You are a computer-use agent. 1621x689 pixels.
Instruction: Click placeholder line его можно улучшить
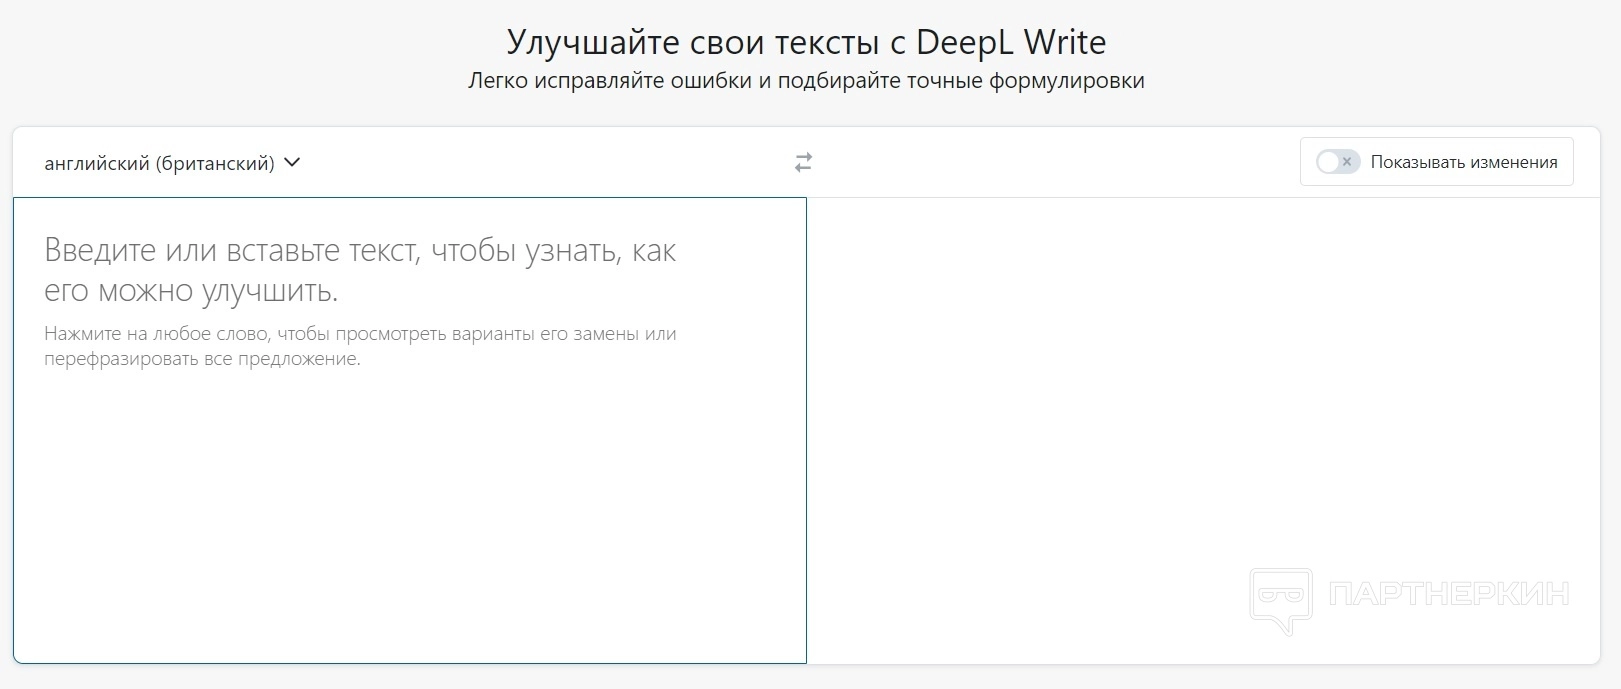(x=191, y=291)
